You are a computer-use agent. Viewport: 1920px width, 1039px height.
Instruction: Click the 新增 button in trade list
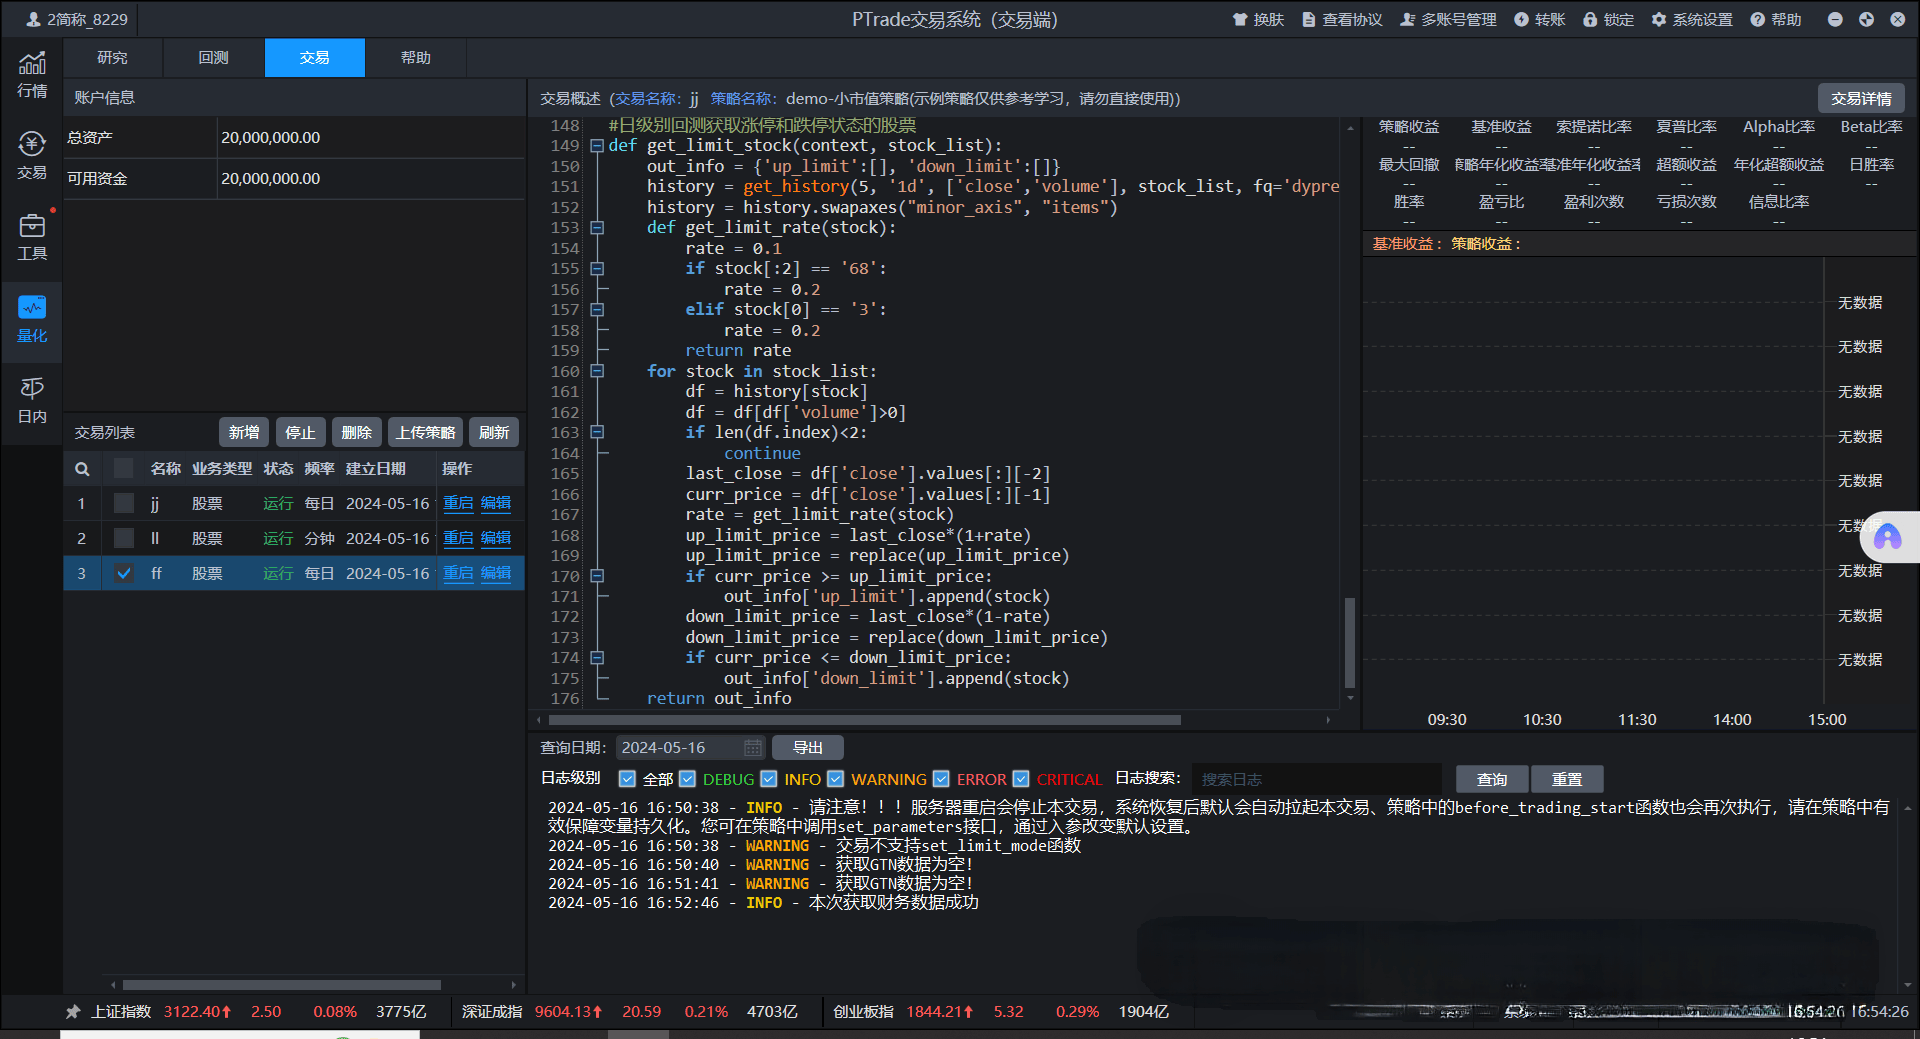pos(244,432)
